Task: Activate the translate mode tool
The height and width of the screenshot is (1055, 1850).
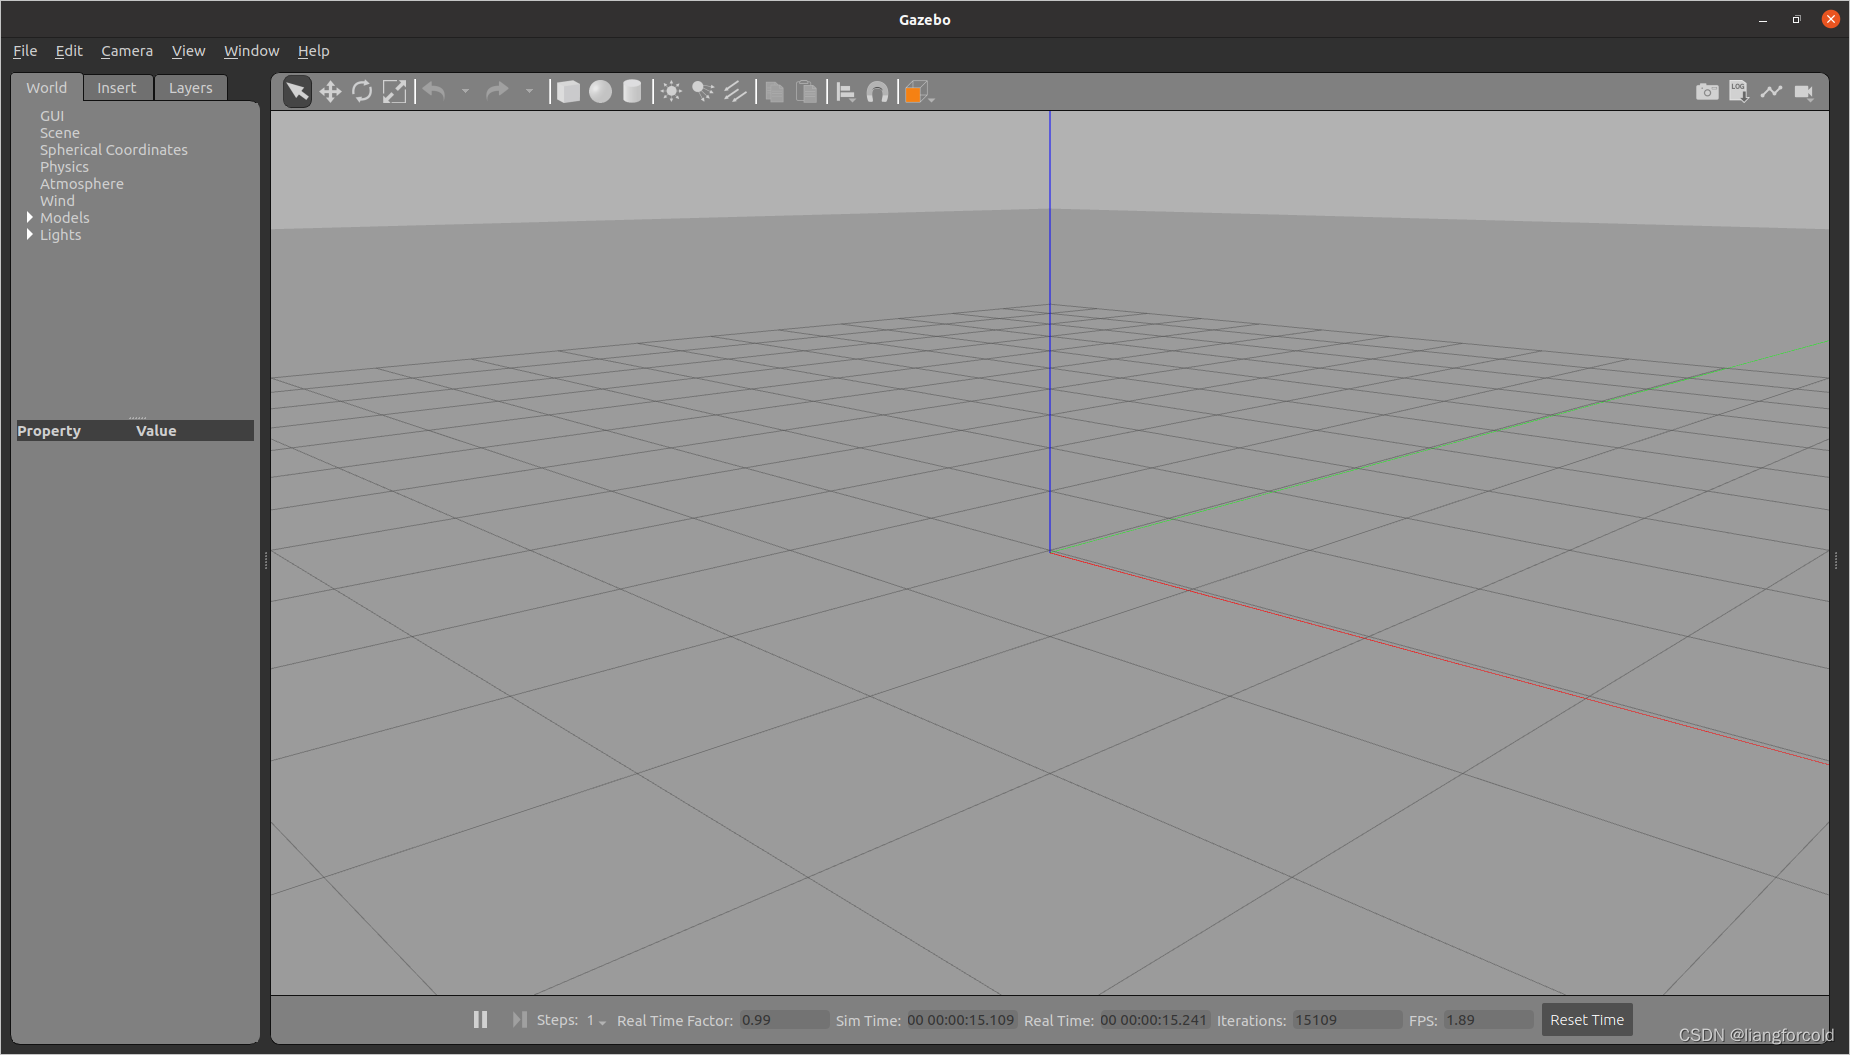Action: pyautogui.click(x=330, y=92)
